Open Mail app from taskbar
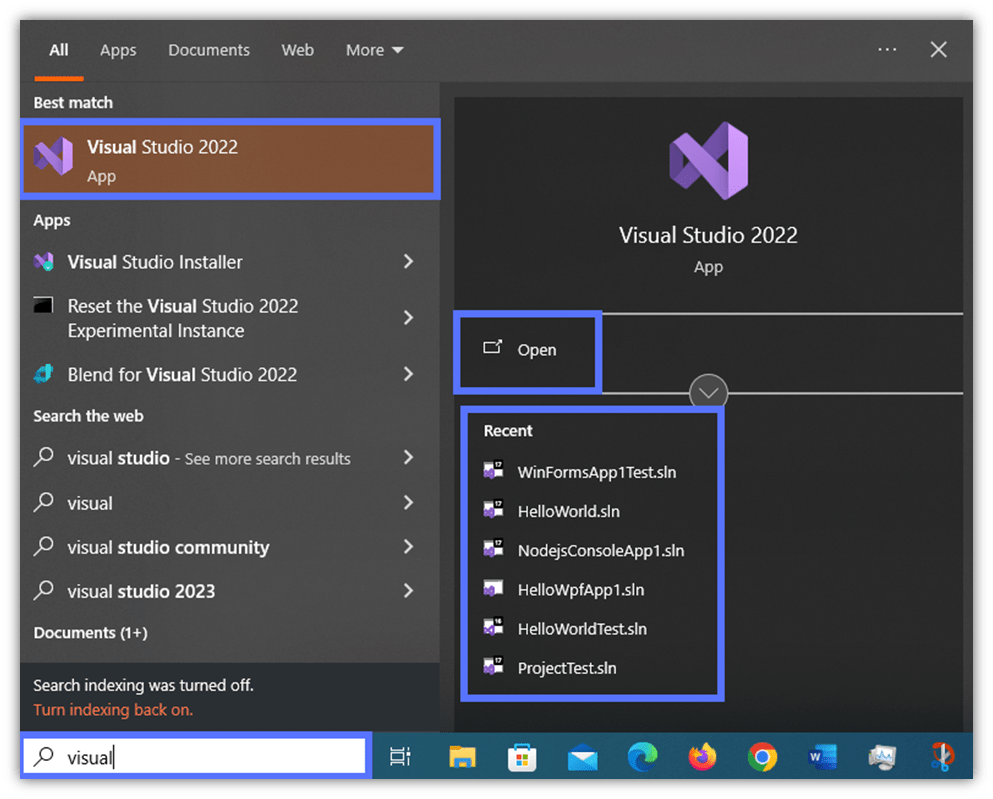 pos(583,758)
